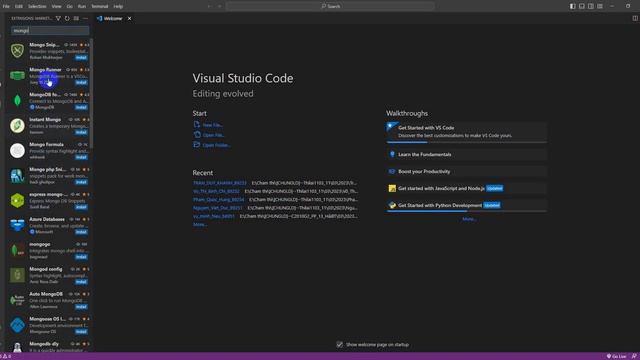Select the Mongodb diy extension title
Image resolution: width=640 pixels, height=360 pixels.
point(44,344)
